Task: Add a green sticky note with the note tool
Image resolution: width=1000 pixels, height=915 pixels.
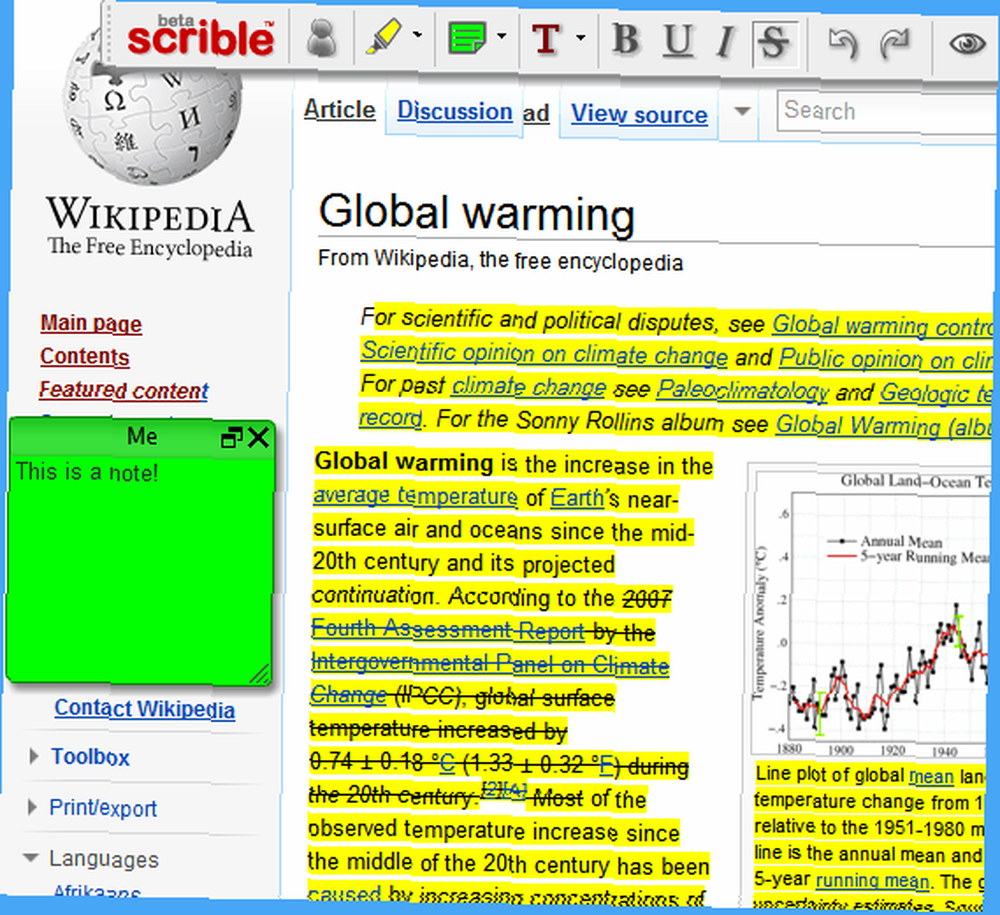Action: (x=467, y=38)
